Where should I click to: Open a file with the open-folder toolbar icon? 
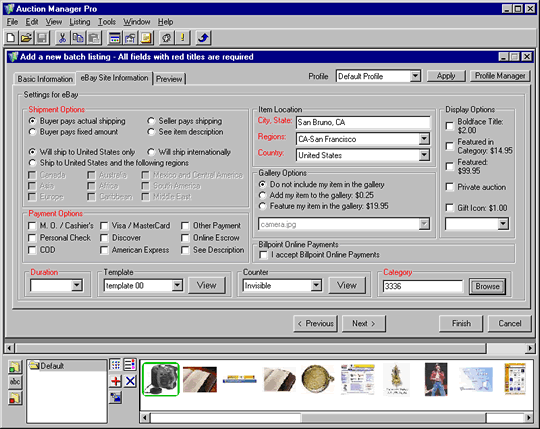pos(26,38)
